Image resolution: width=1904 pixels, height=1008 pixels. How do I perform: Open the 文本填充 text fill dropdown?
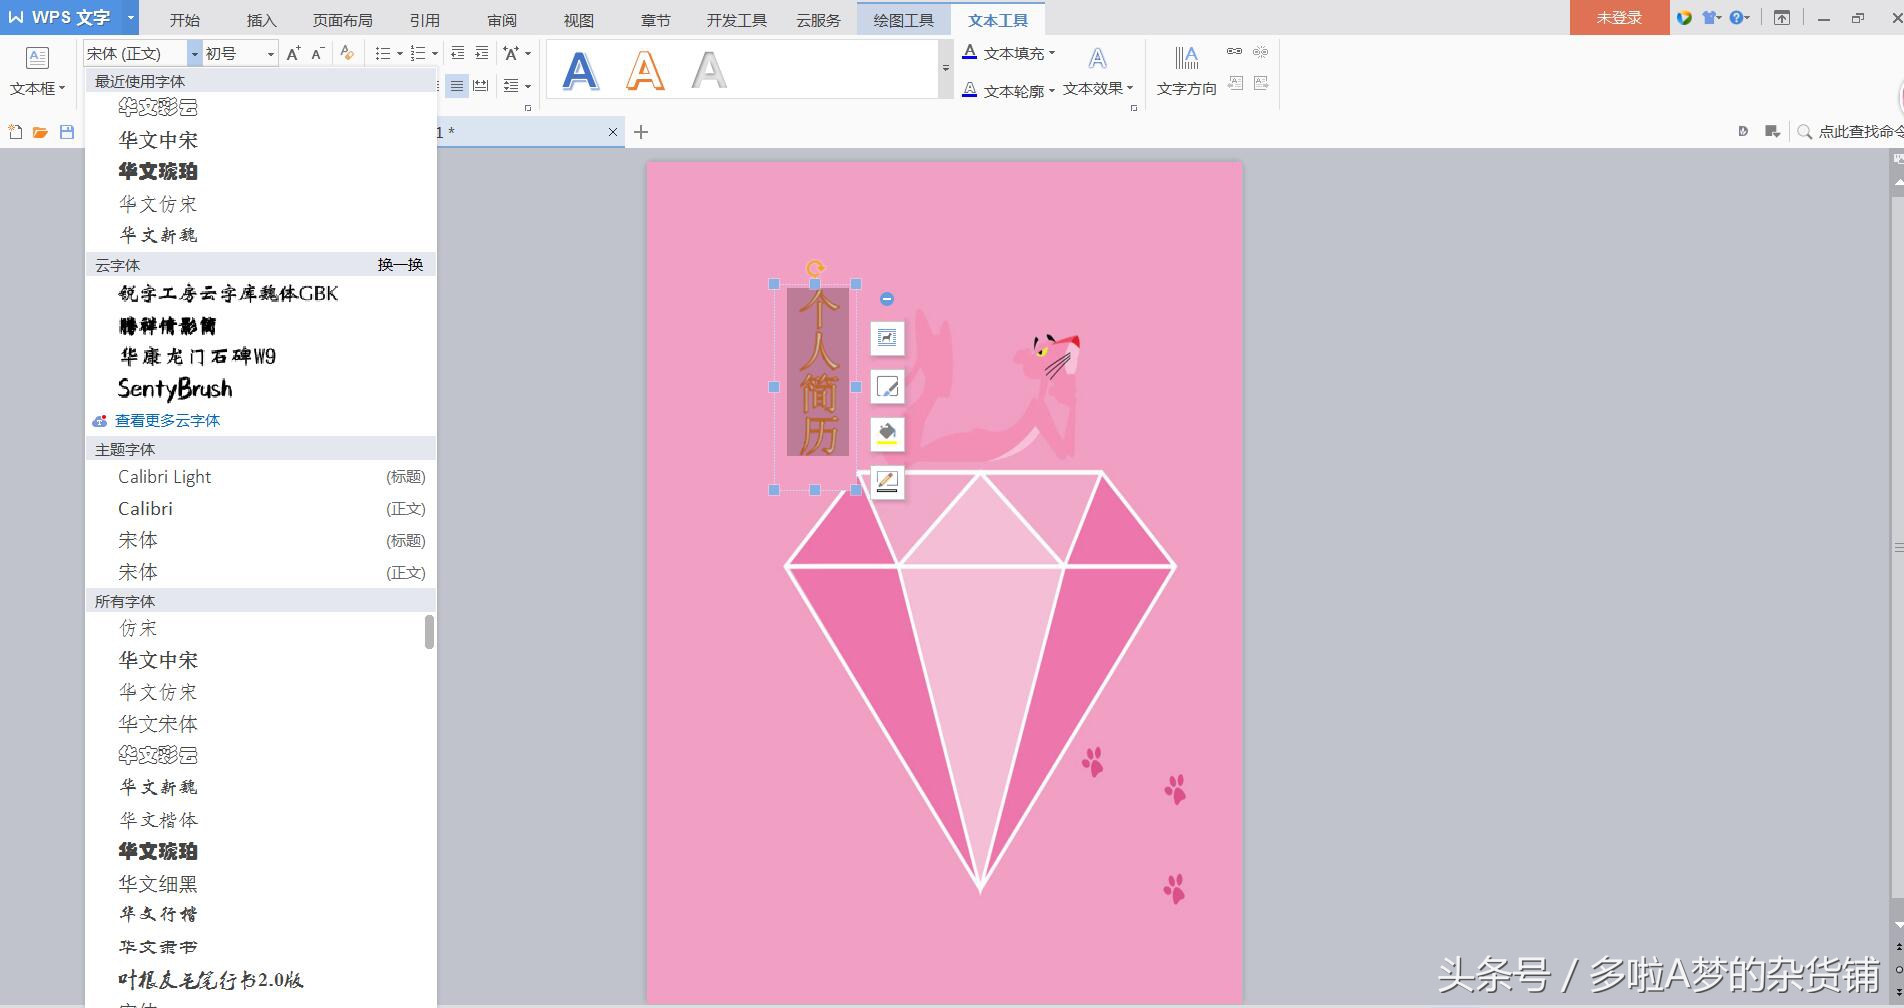[x=1013, y=53]
